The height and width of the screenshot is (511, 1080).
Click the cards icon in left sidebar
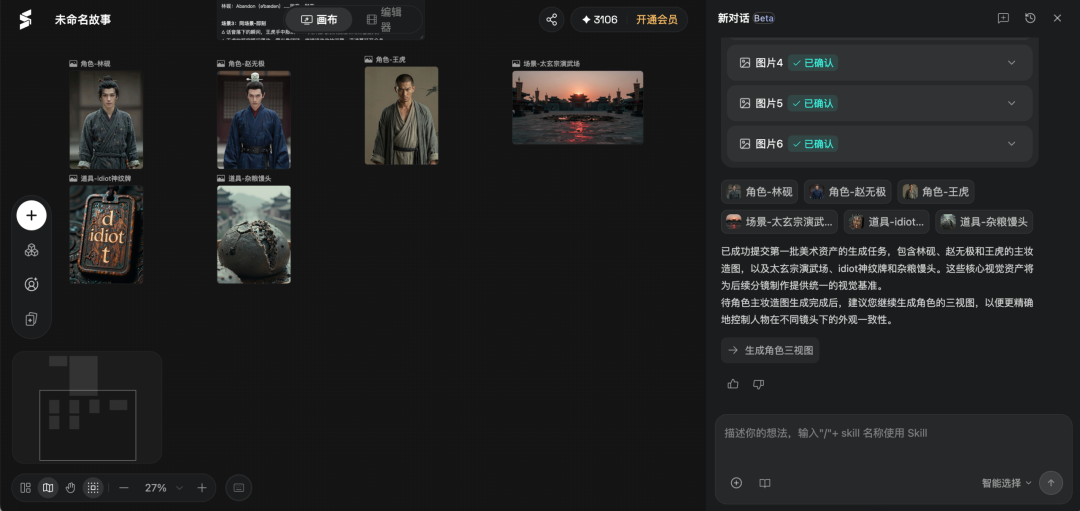(32, 319)
